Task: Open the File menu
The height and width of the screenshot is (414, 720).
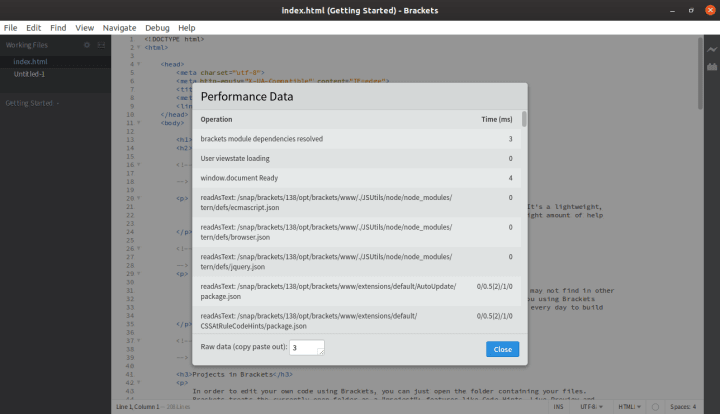Action: (x=11, y=28)
